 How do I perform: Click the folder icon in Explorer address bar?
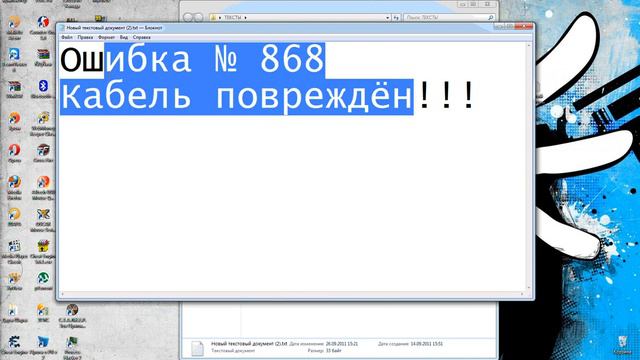pyautogui.click(x=213, y=18)
